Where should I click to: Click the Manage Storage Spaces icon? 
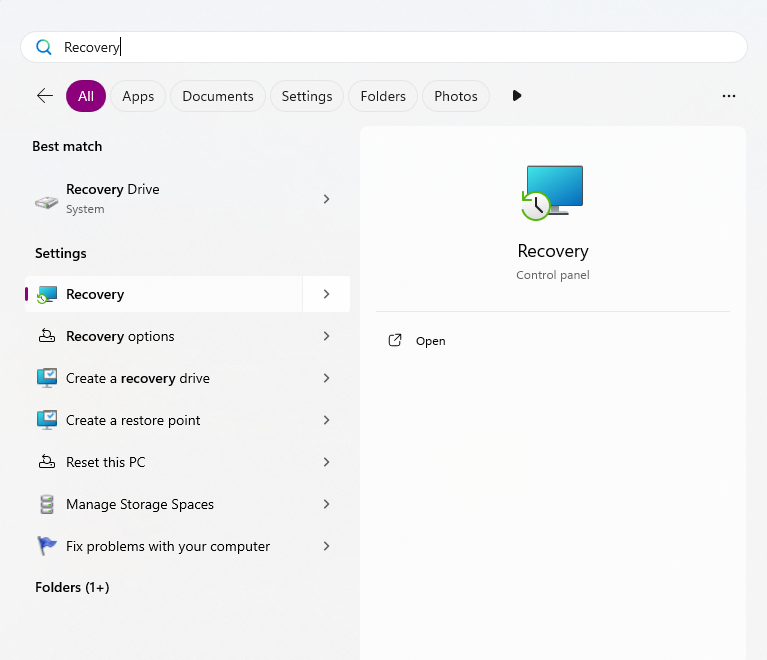tap(47, 504)
